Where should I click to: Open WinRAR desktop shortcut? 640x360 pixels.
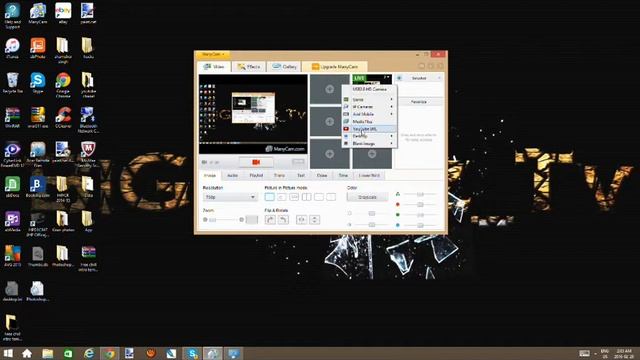tap(12, 118)
